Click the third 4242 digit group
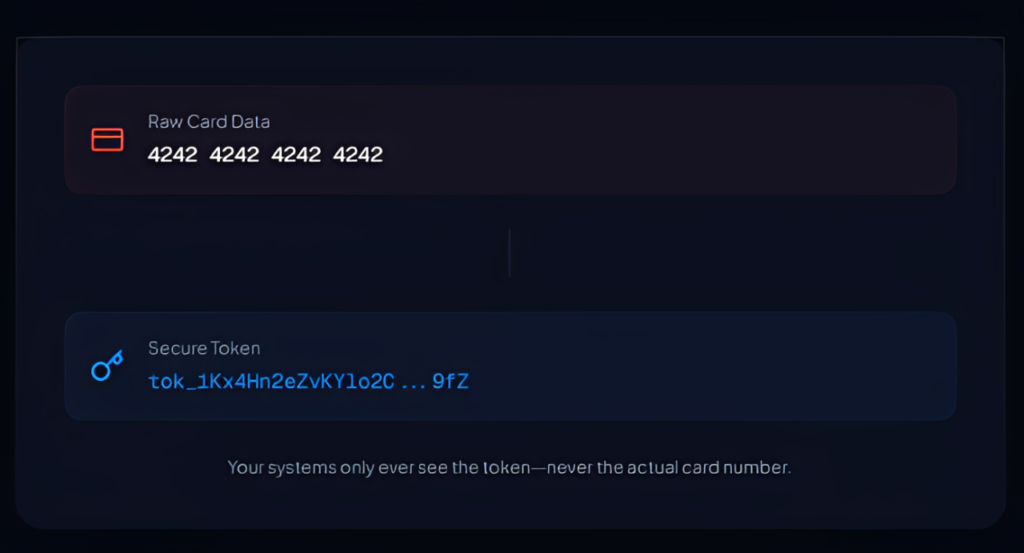 (x=296, y=155)
